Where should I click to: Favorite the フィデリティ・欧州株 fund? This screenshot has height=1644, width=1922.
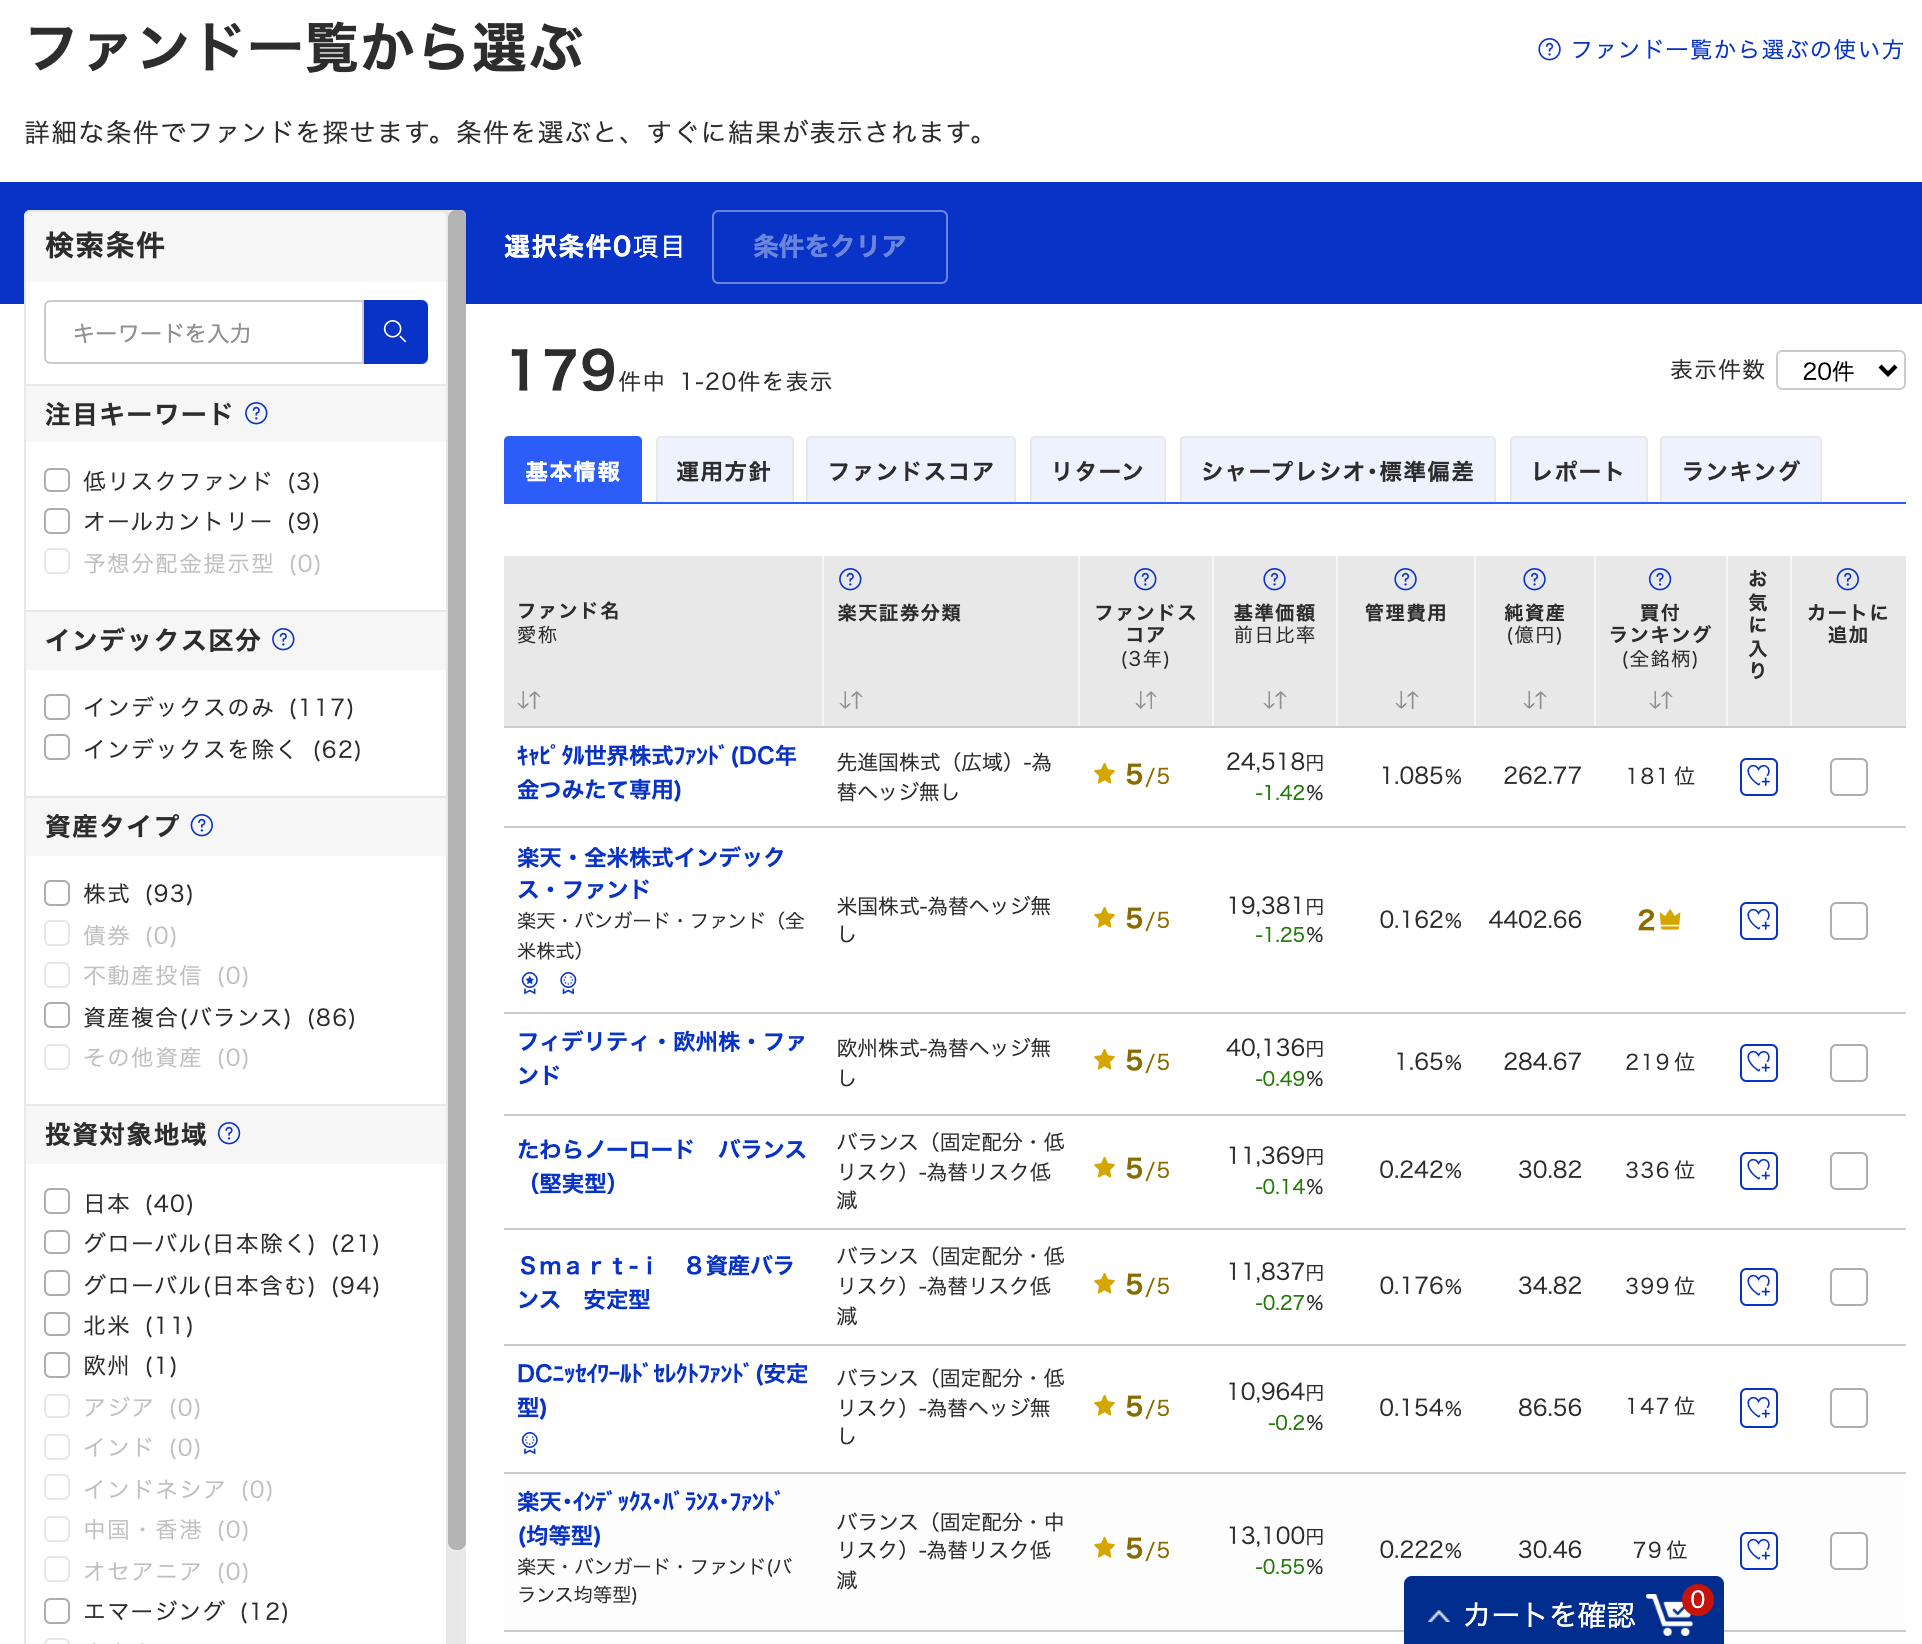tap(1759, 1062)
